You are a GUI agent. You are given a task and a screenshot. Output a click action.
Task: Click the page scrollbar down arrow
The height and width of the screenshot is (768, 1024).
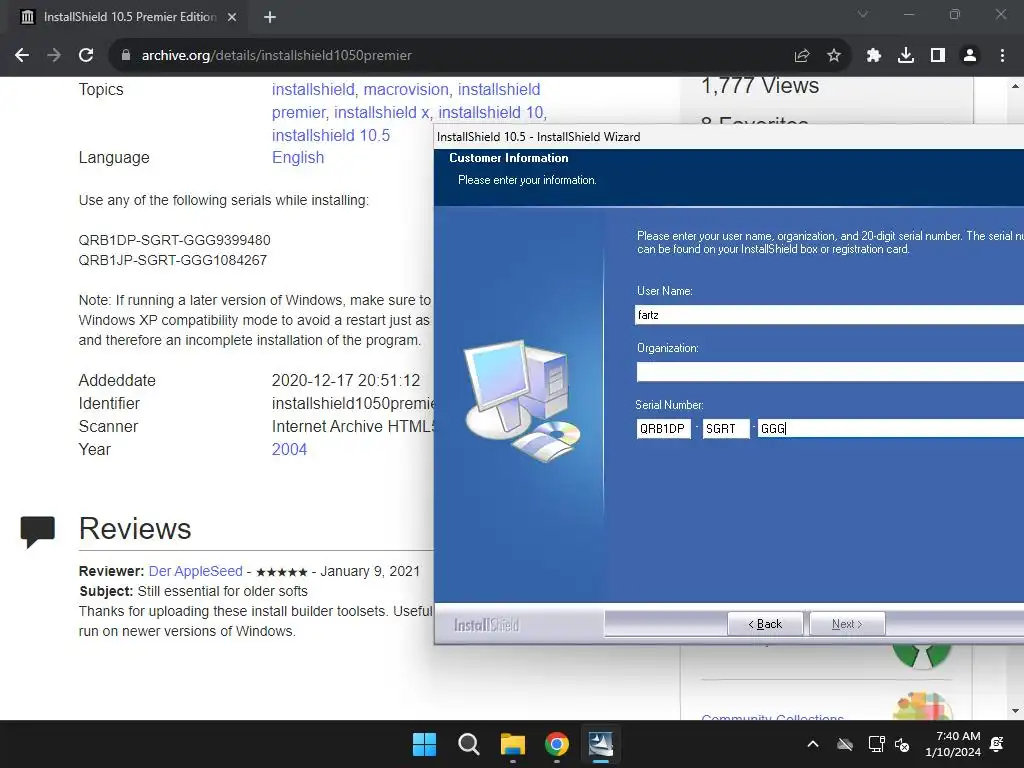[x=1015, y=711]
